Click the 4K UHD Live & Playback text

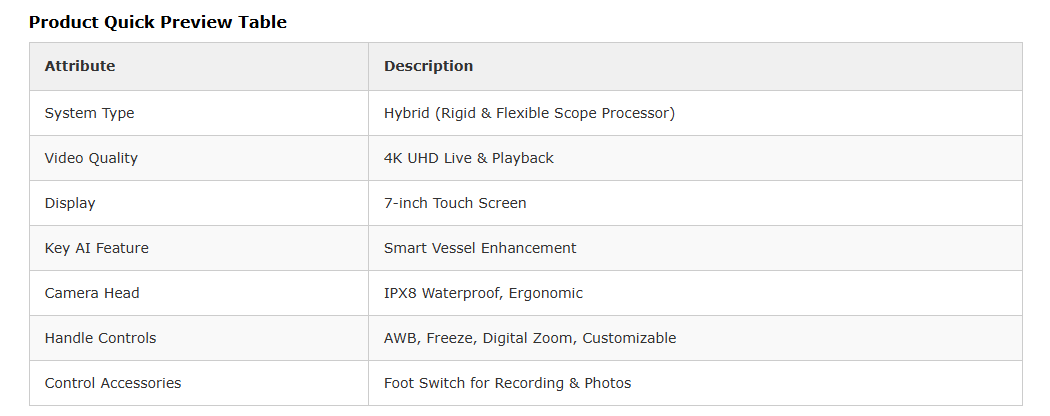click(468, 158)
